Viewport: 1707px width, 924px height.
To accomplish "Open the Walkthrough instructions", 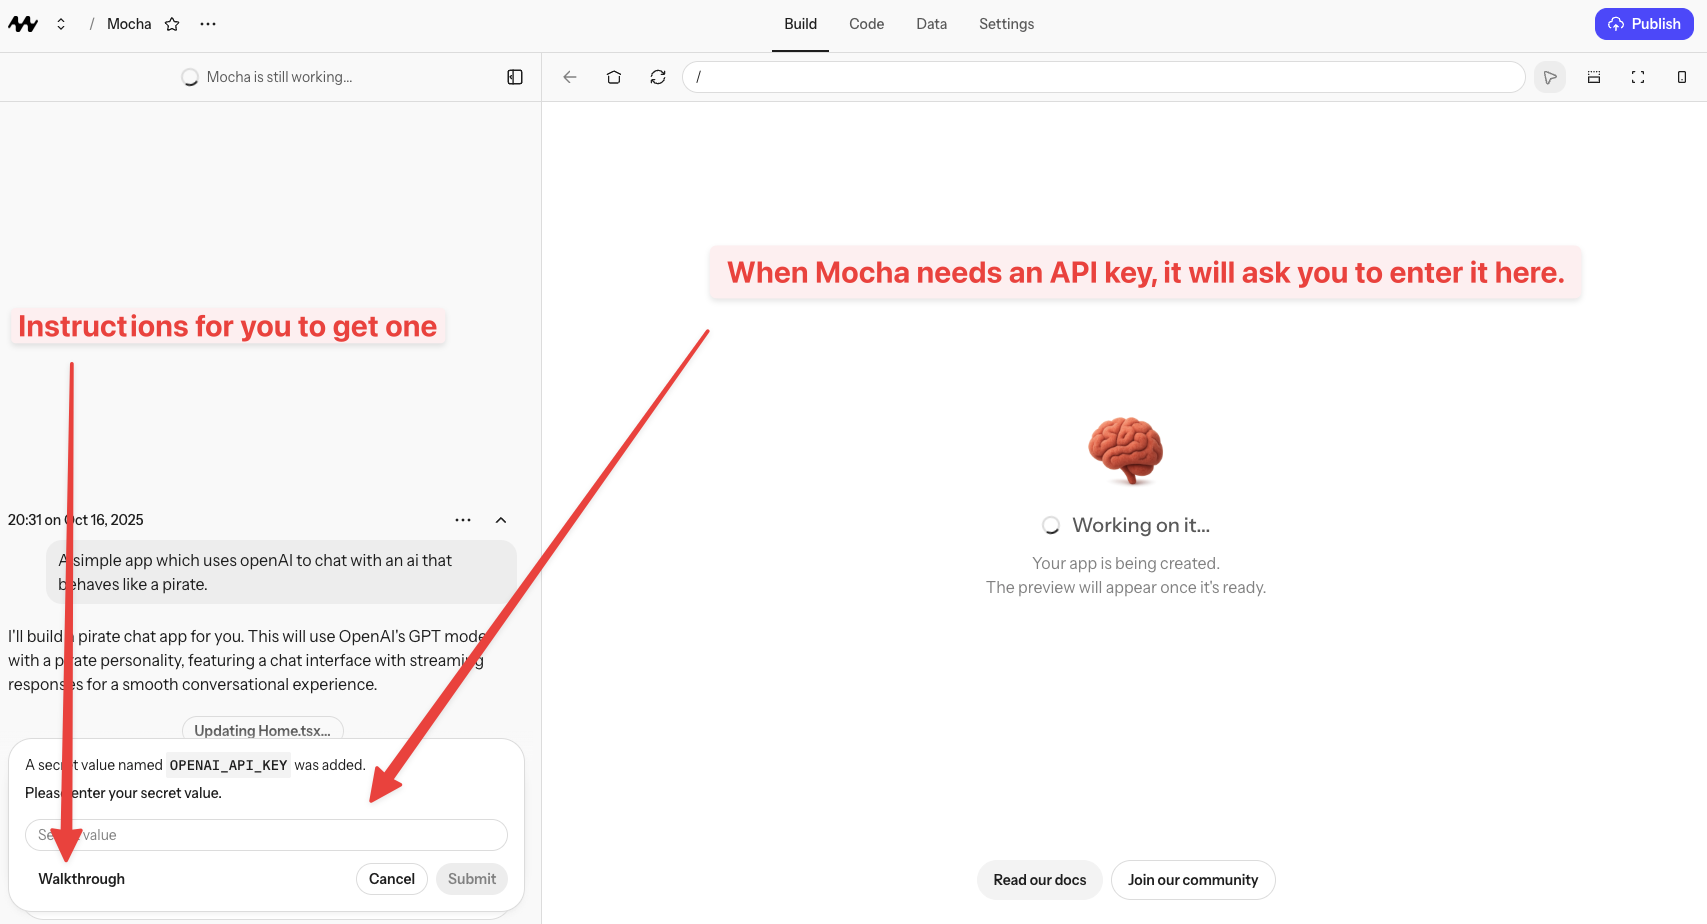I will (x=82, y=879).
